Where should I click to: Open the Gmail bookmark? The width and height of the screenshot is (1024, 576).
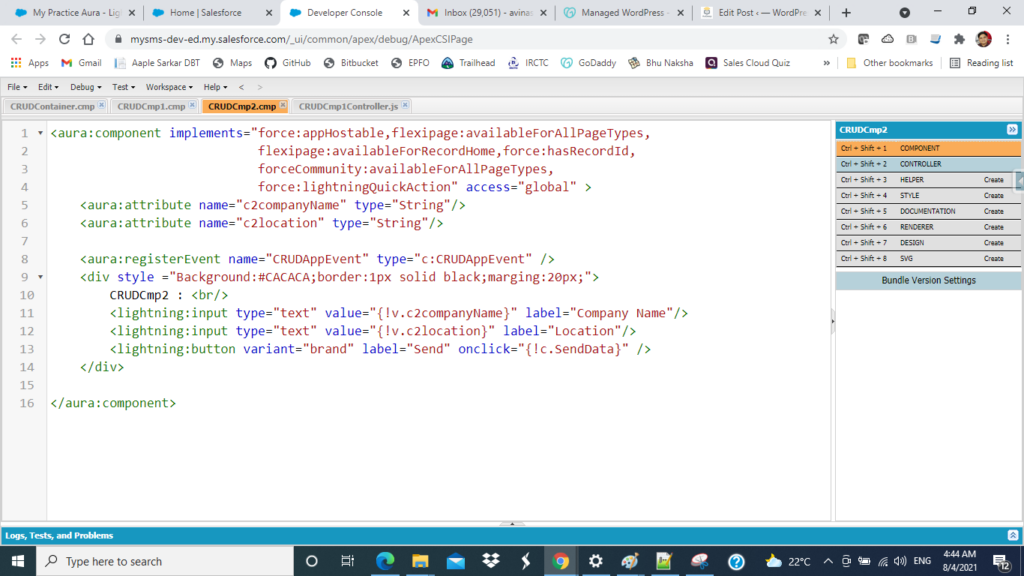tap(82, 63)
